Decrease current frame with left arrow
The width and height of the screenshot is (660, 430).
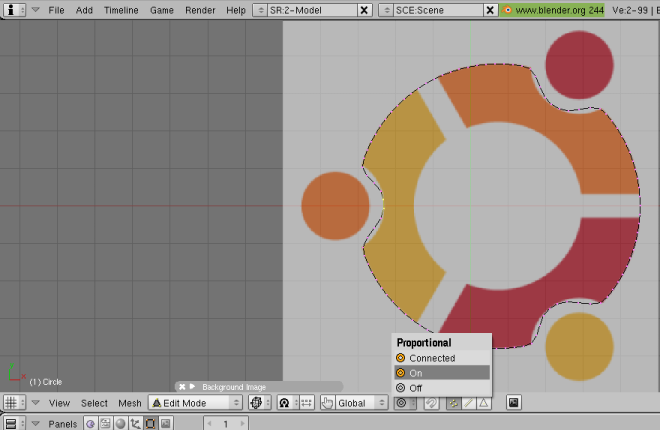210,423
